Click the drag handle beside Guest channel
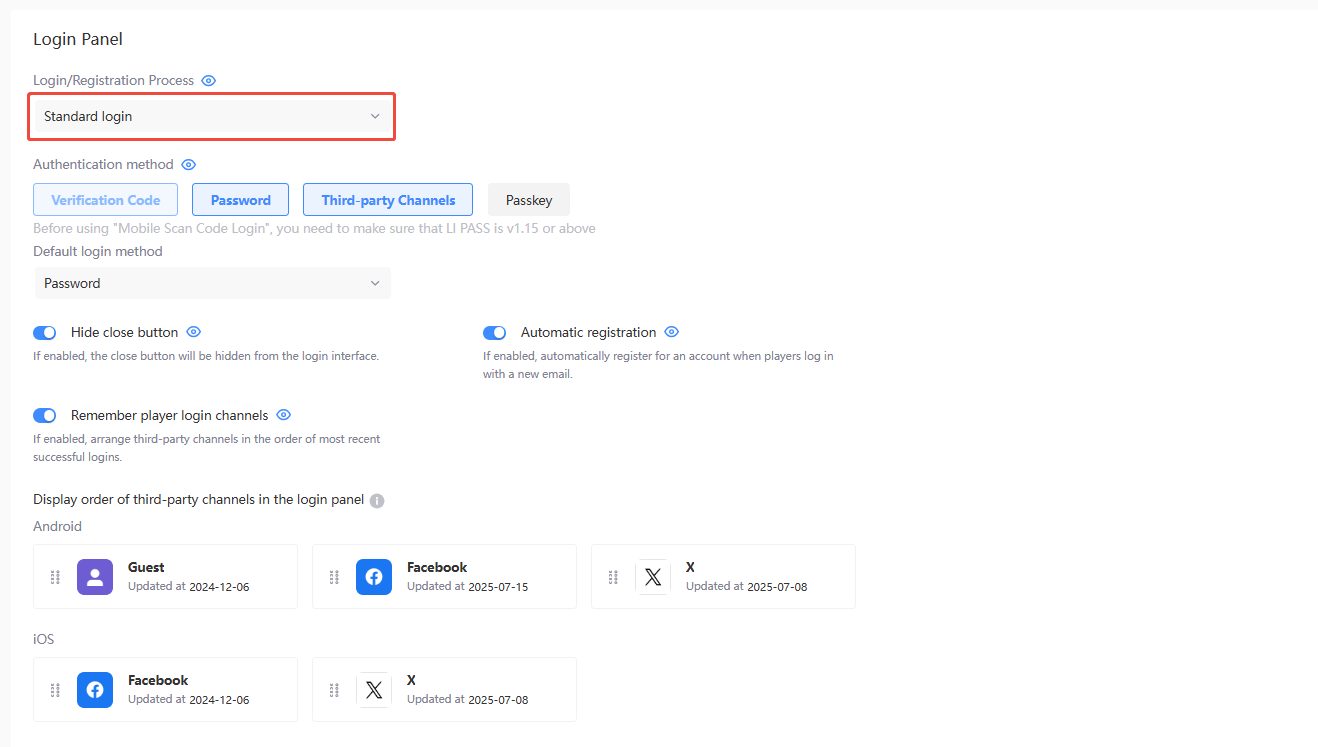 tap(55, 577)
